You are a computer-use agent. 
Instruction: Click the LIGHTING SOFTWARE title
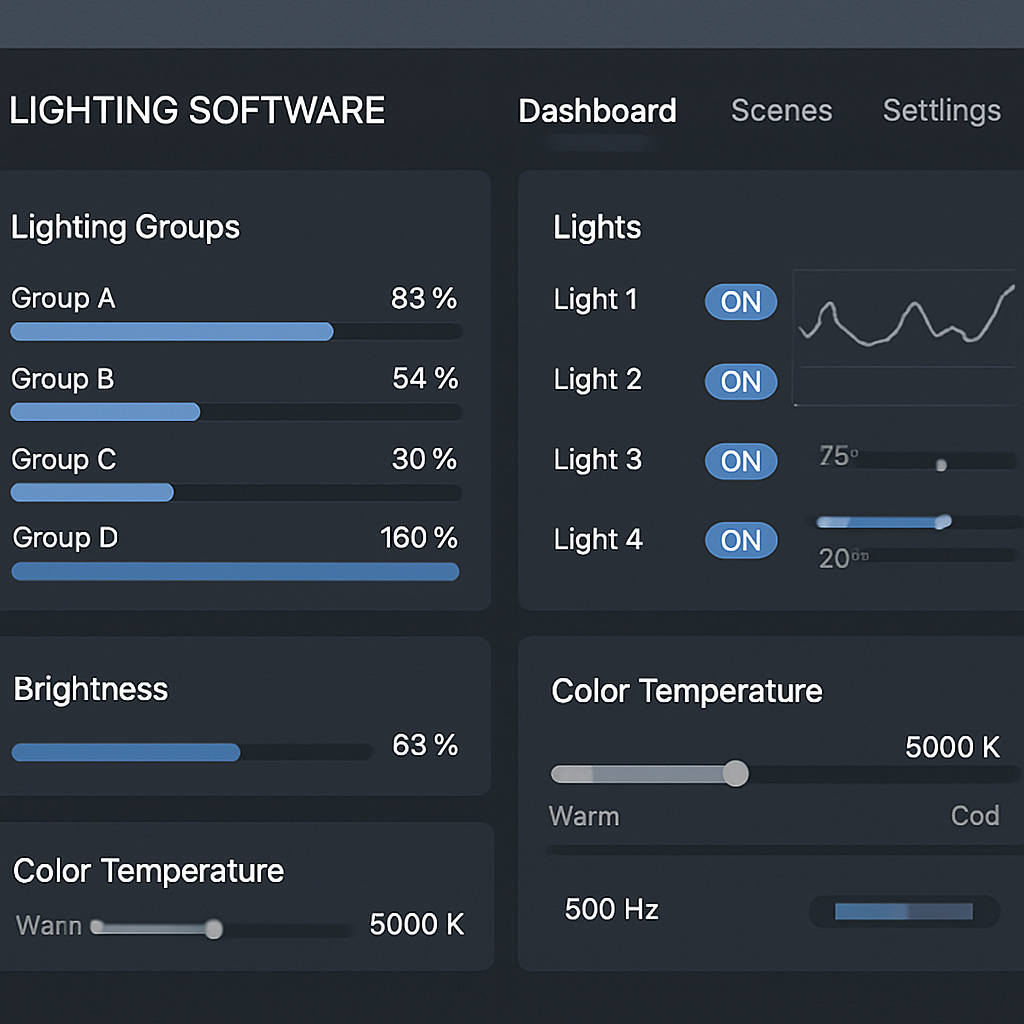(x=197, y=110)
